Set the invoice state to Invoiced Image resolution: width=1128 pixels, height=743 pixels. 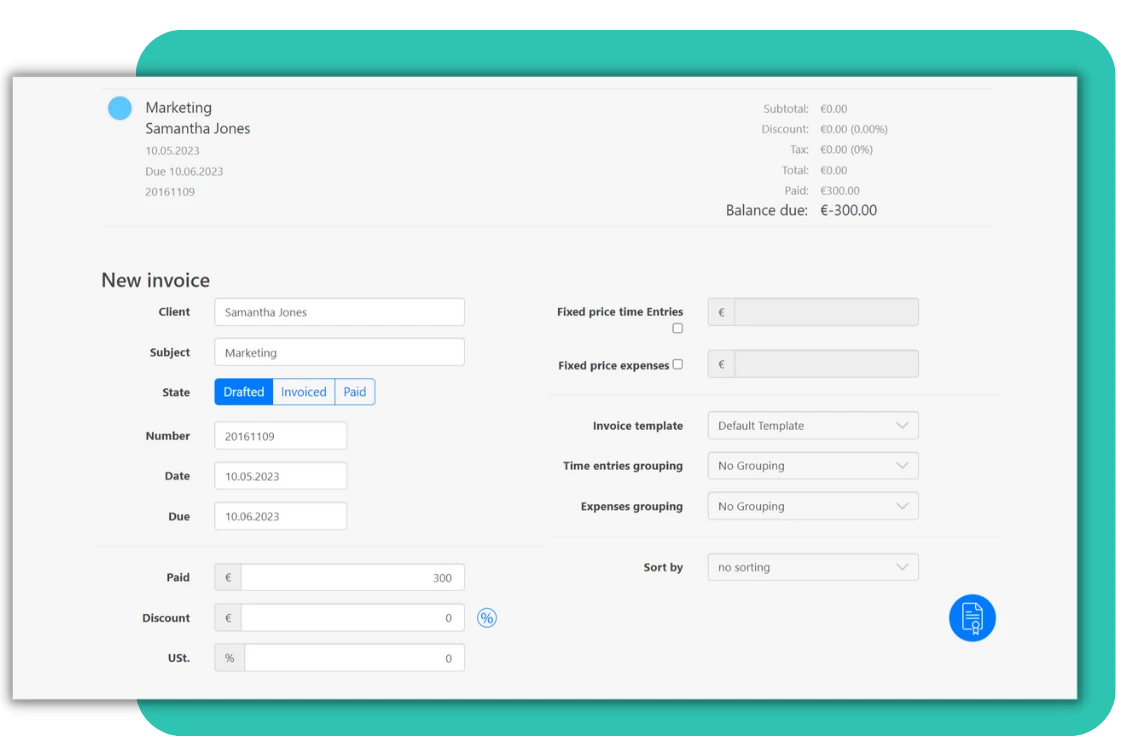303,392
